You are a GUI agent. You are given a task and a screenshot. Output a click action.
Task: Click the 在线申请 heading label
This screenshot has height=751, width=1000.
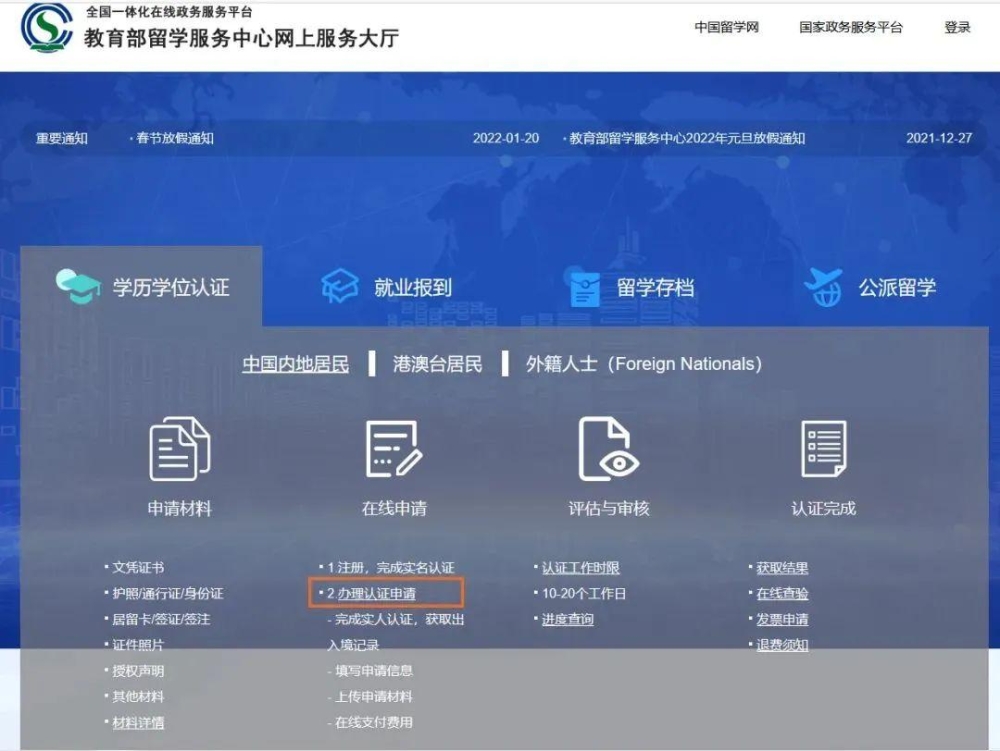pos(394,509)
